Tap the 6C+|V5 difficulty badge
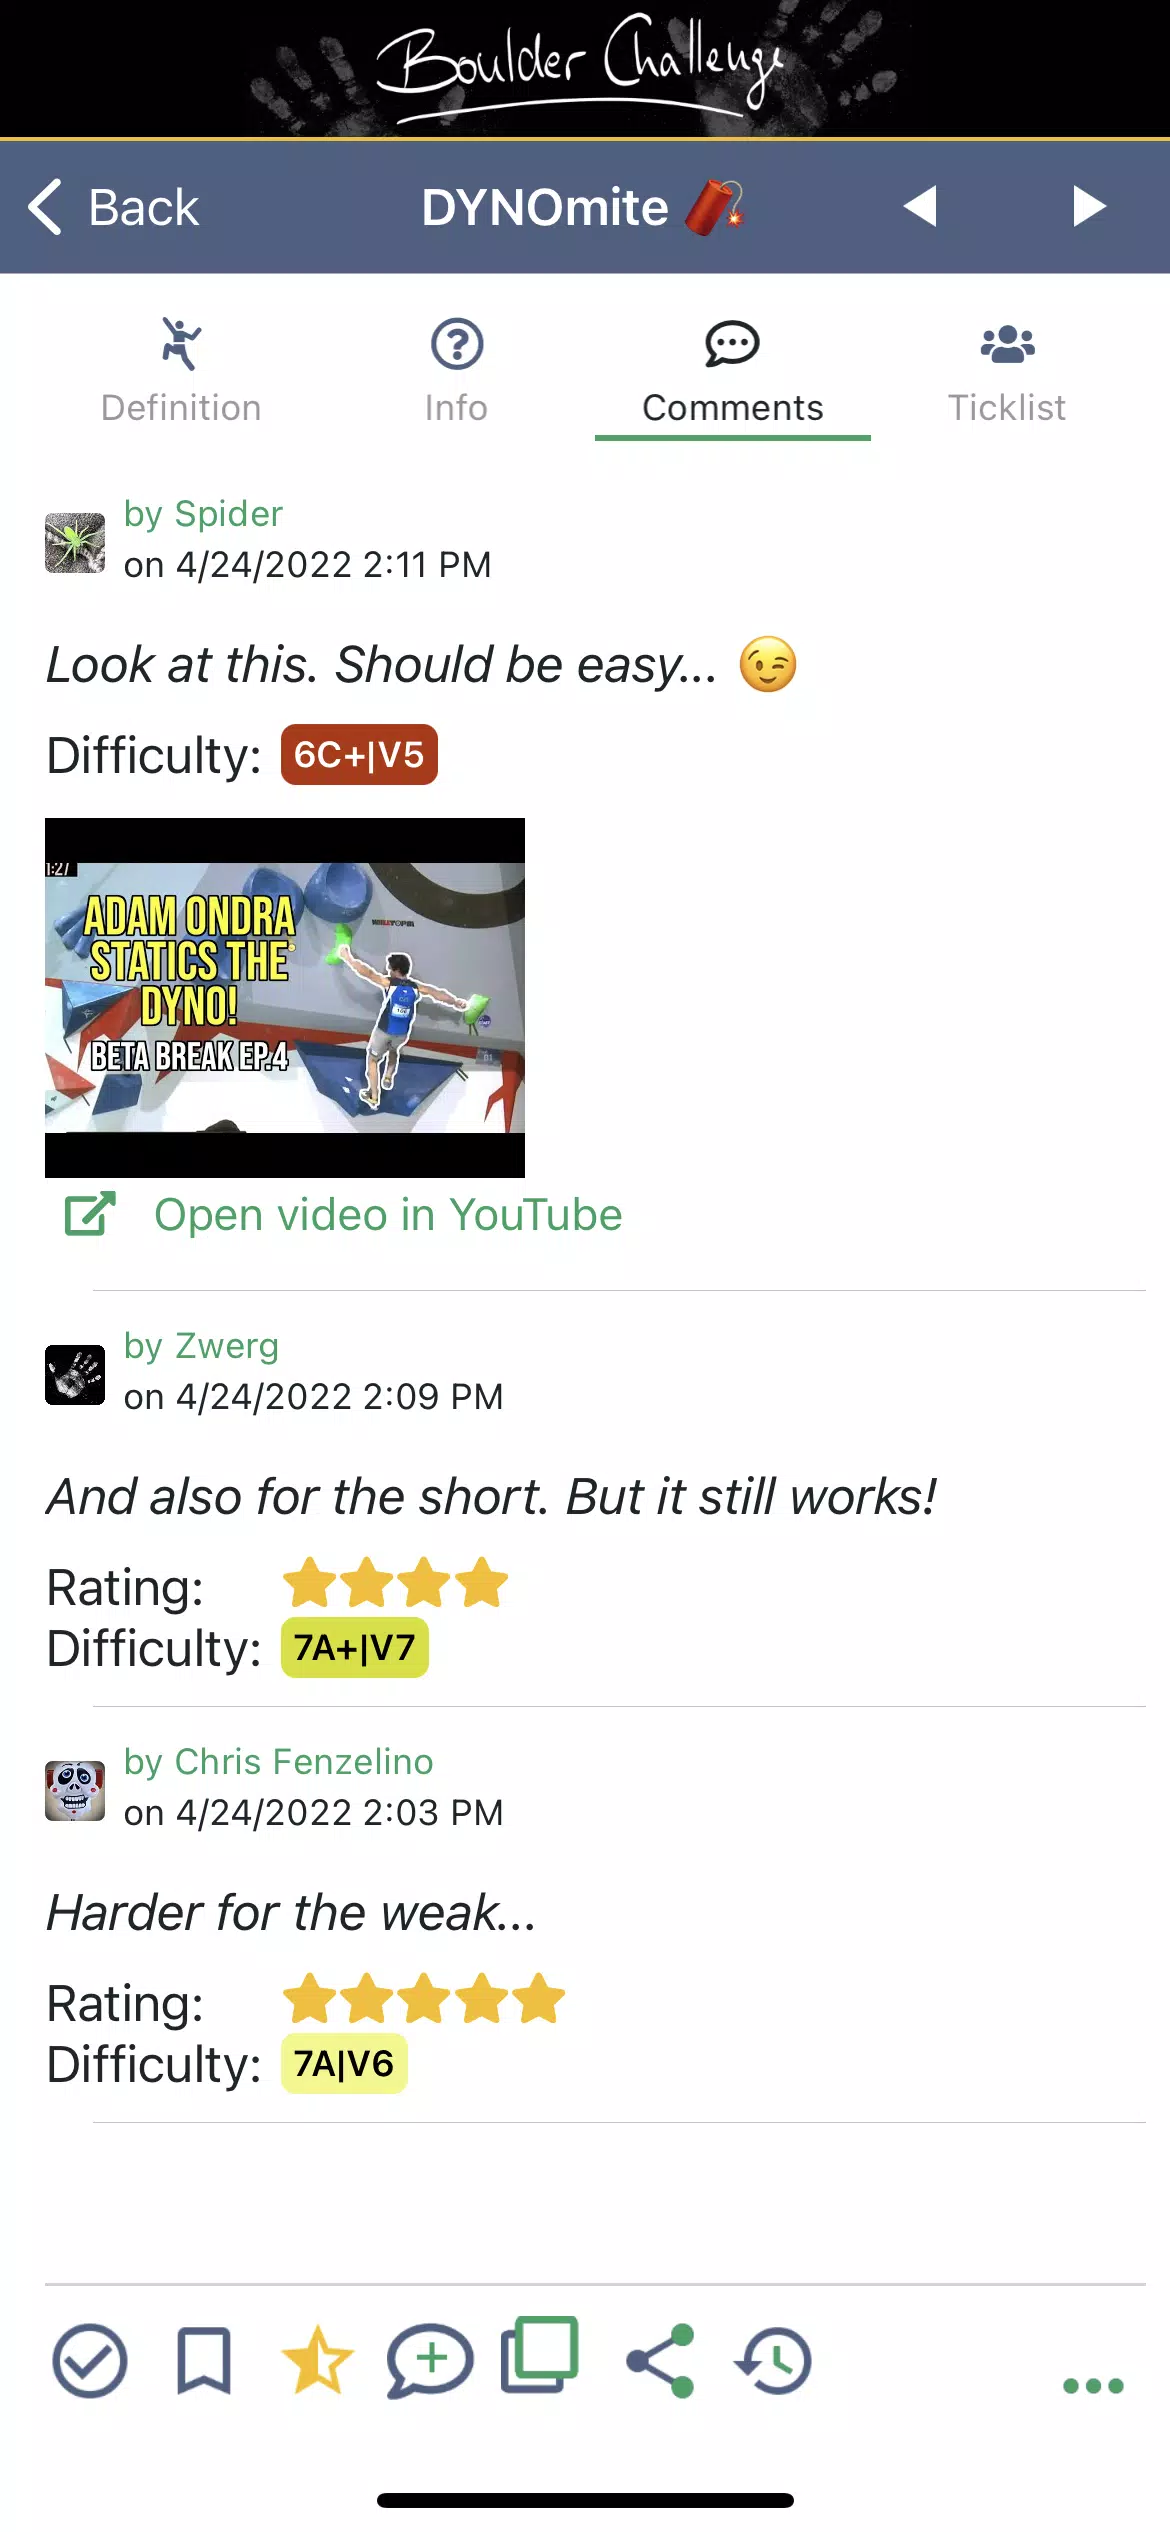 click(x=359, y=755)
